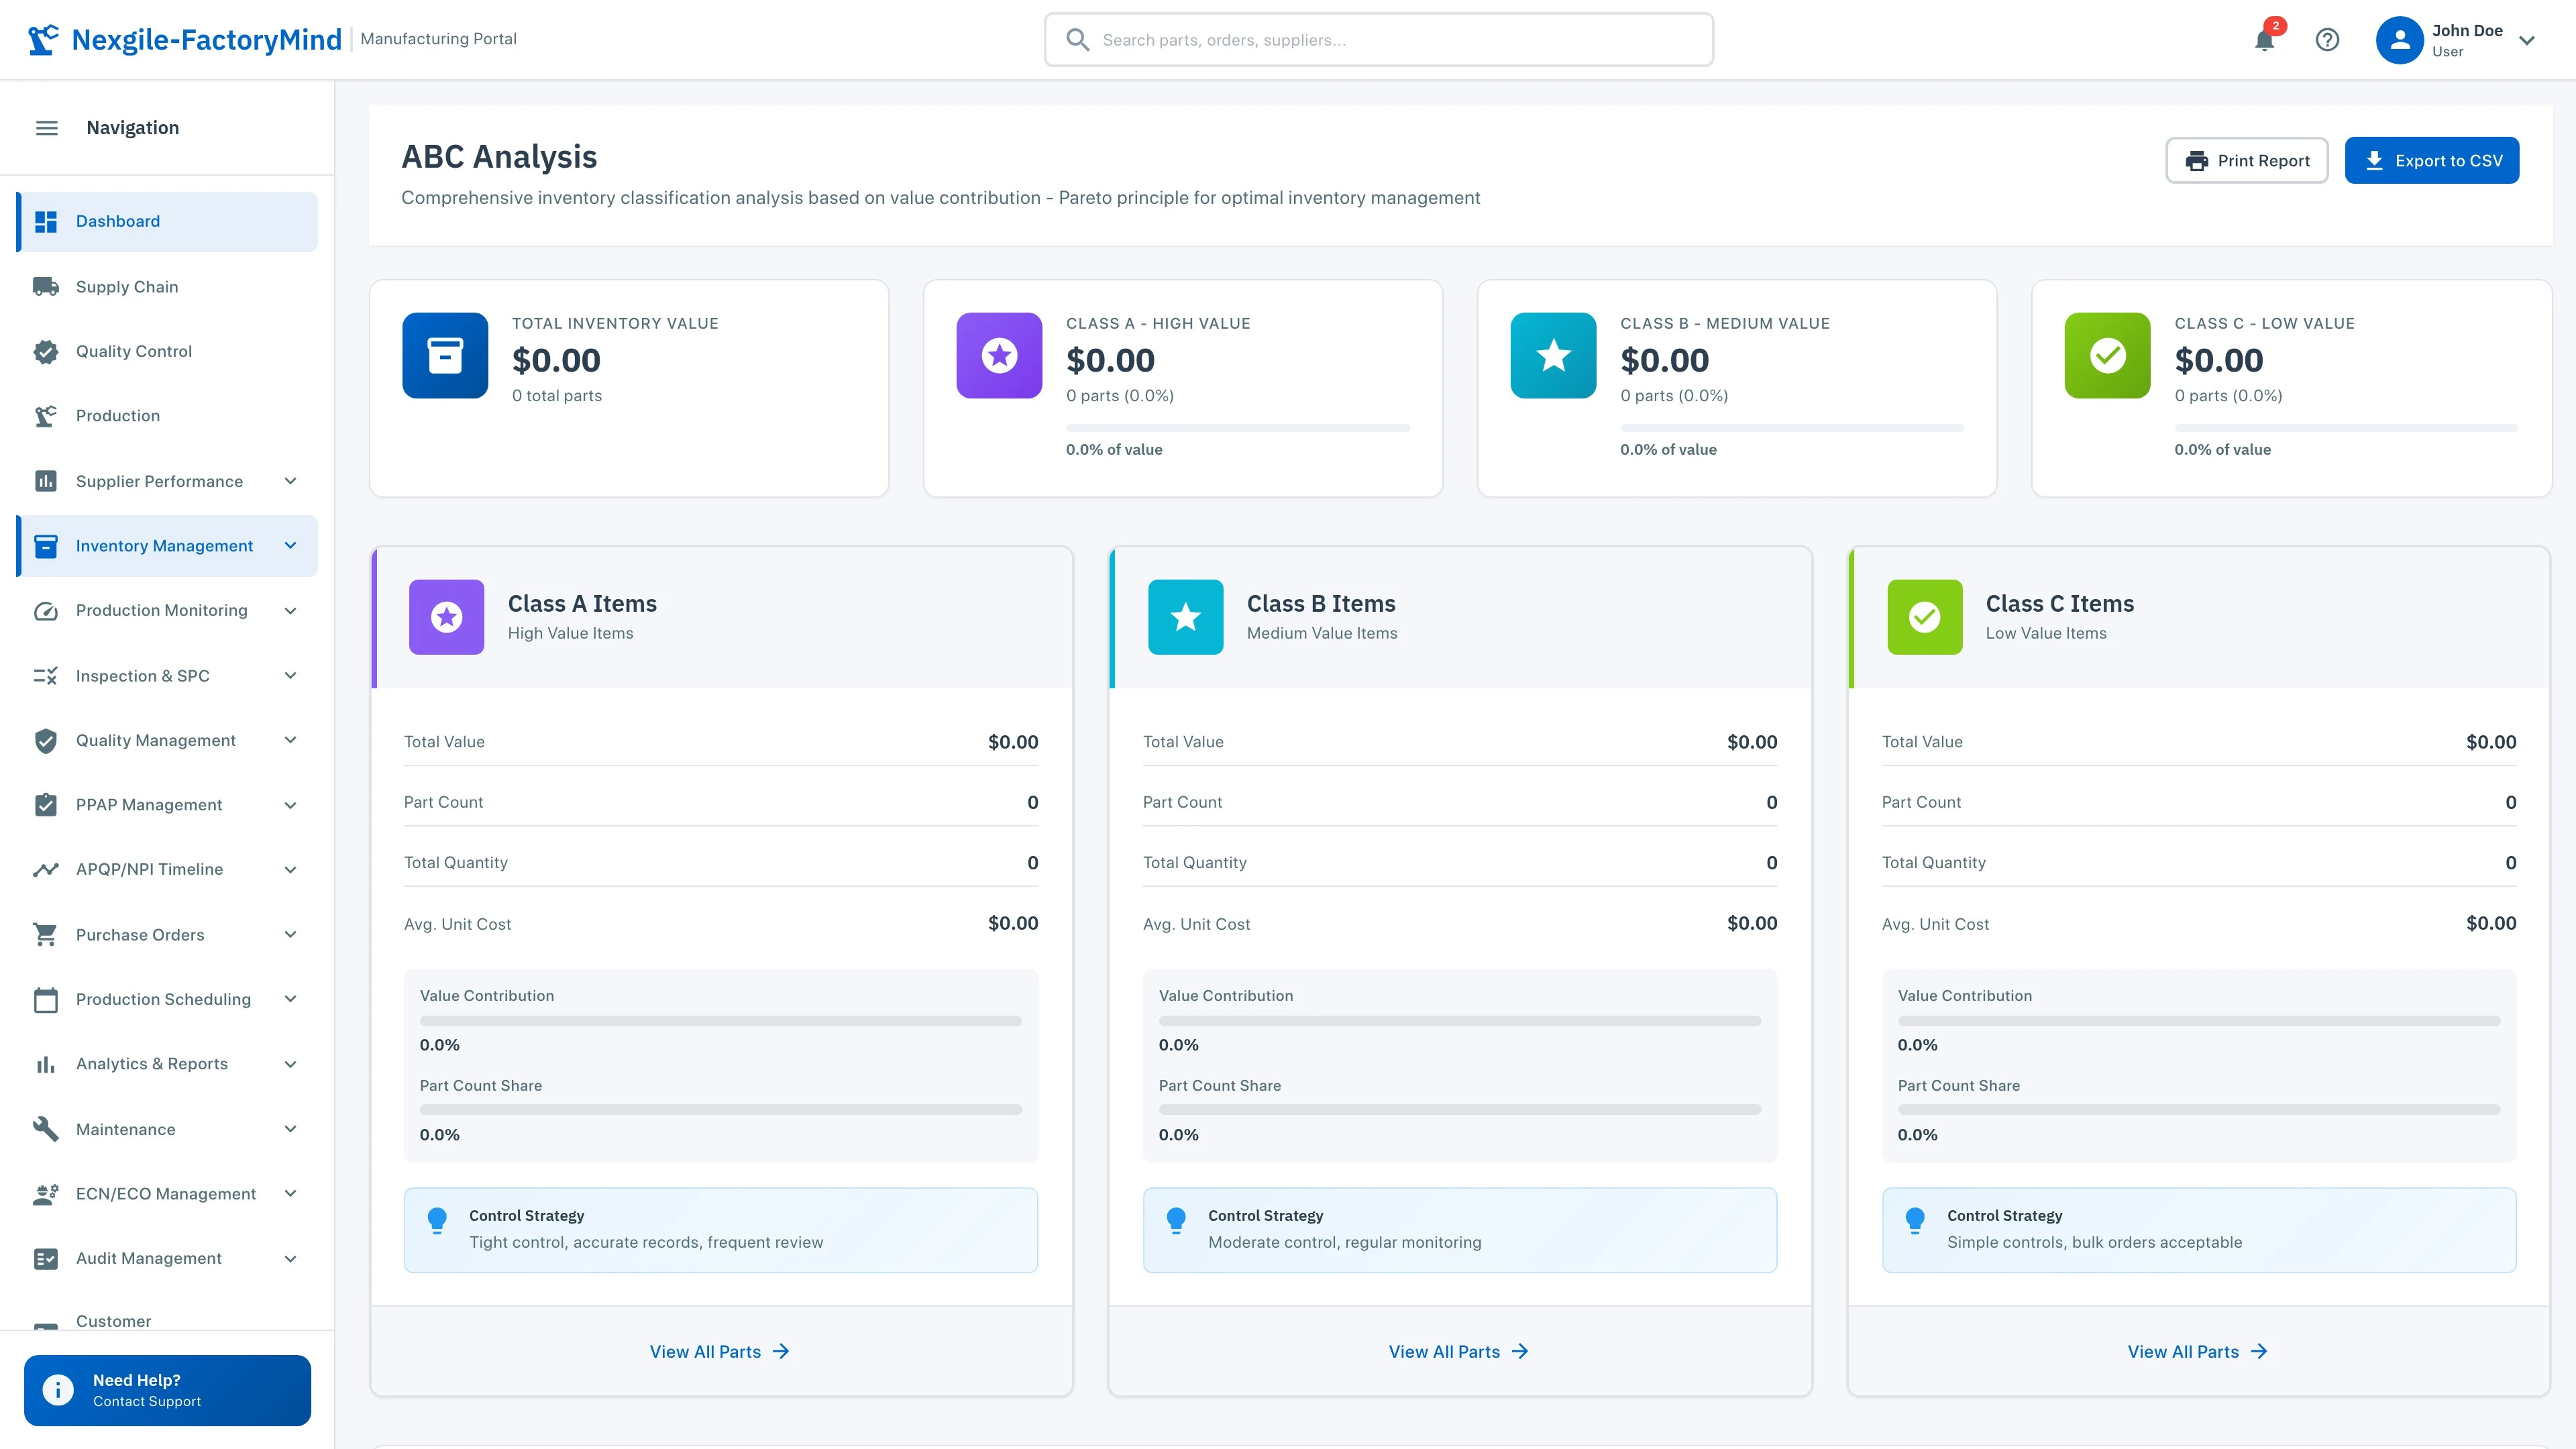Viewport: 2576px width, 1449px height.
Task: Open the navigation hamburger menu
Action: 46,127
